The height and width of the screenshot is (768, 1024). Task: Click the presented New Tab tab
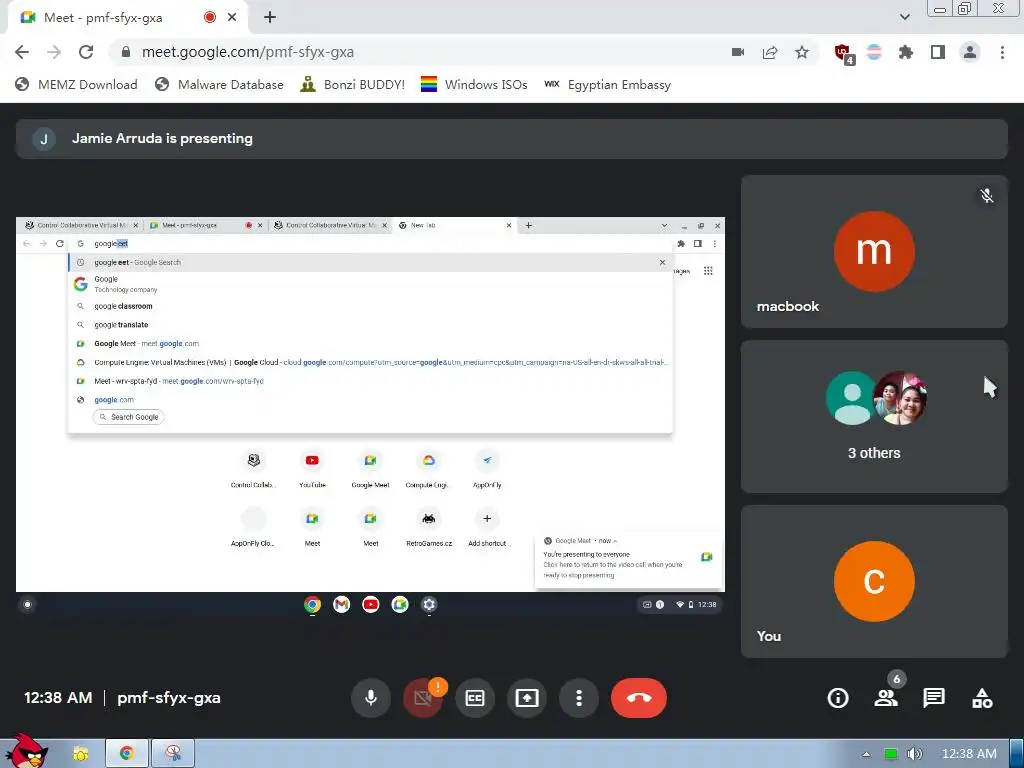point(455,225)
